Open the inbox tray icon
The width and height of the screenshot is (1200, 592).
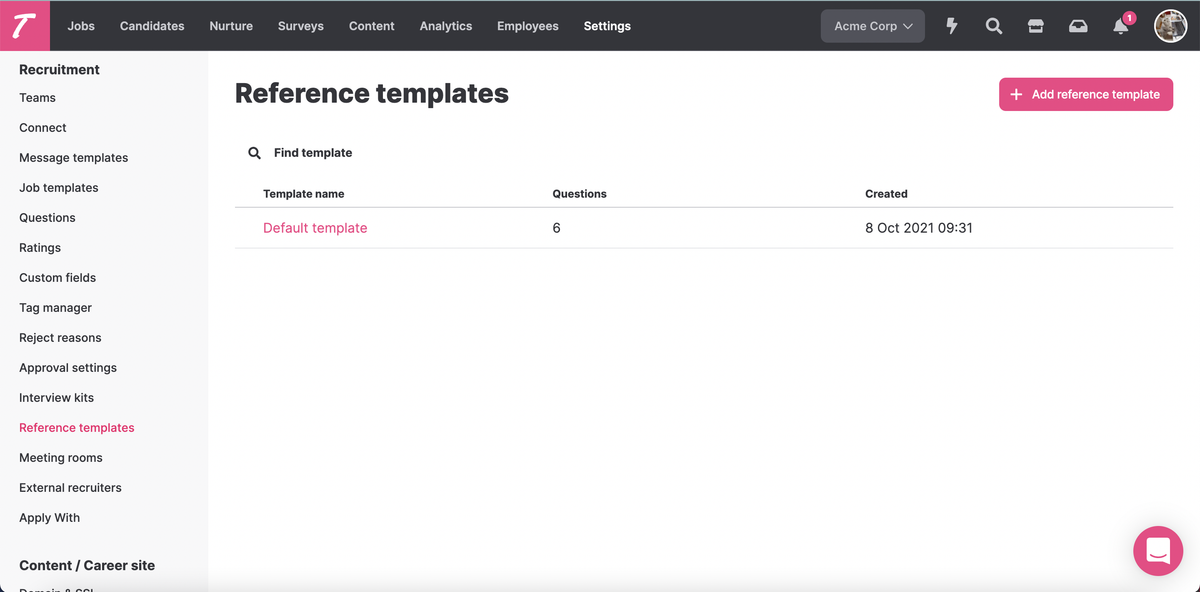[1078, 26]
